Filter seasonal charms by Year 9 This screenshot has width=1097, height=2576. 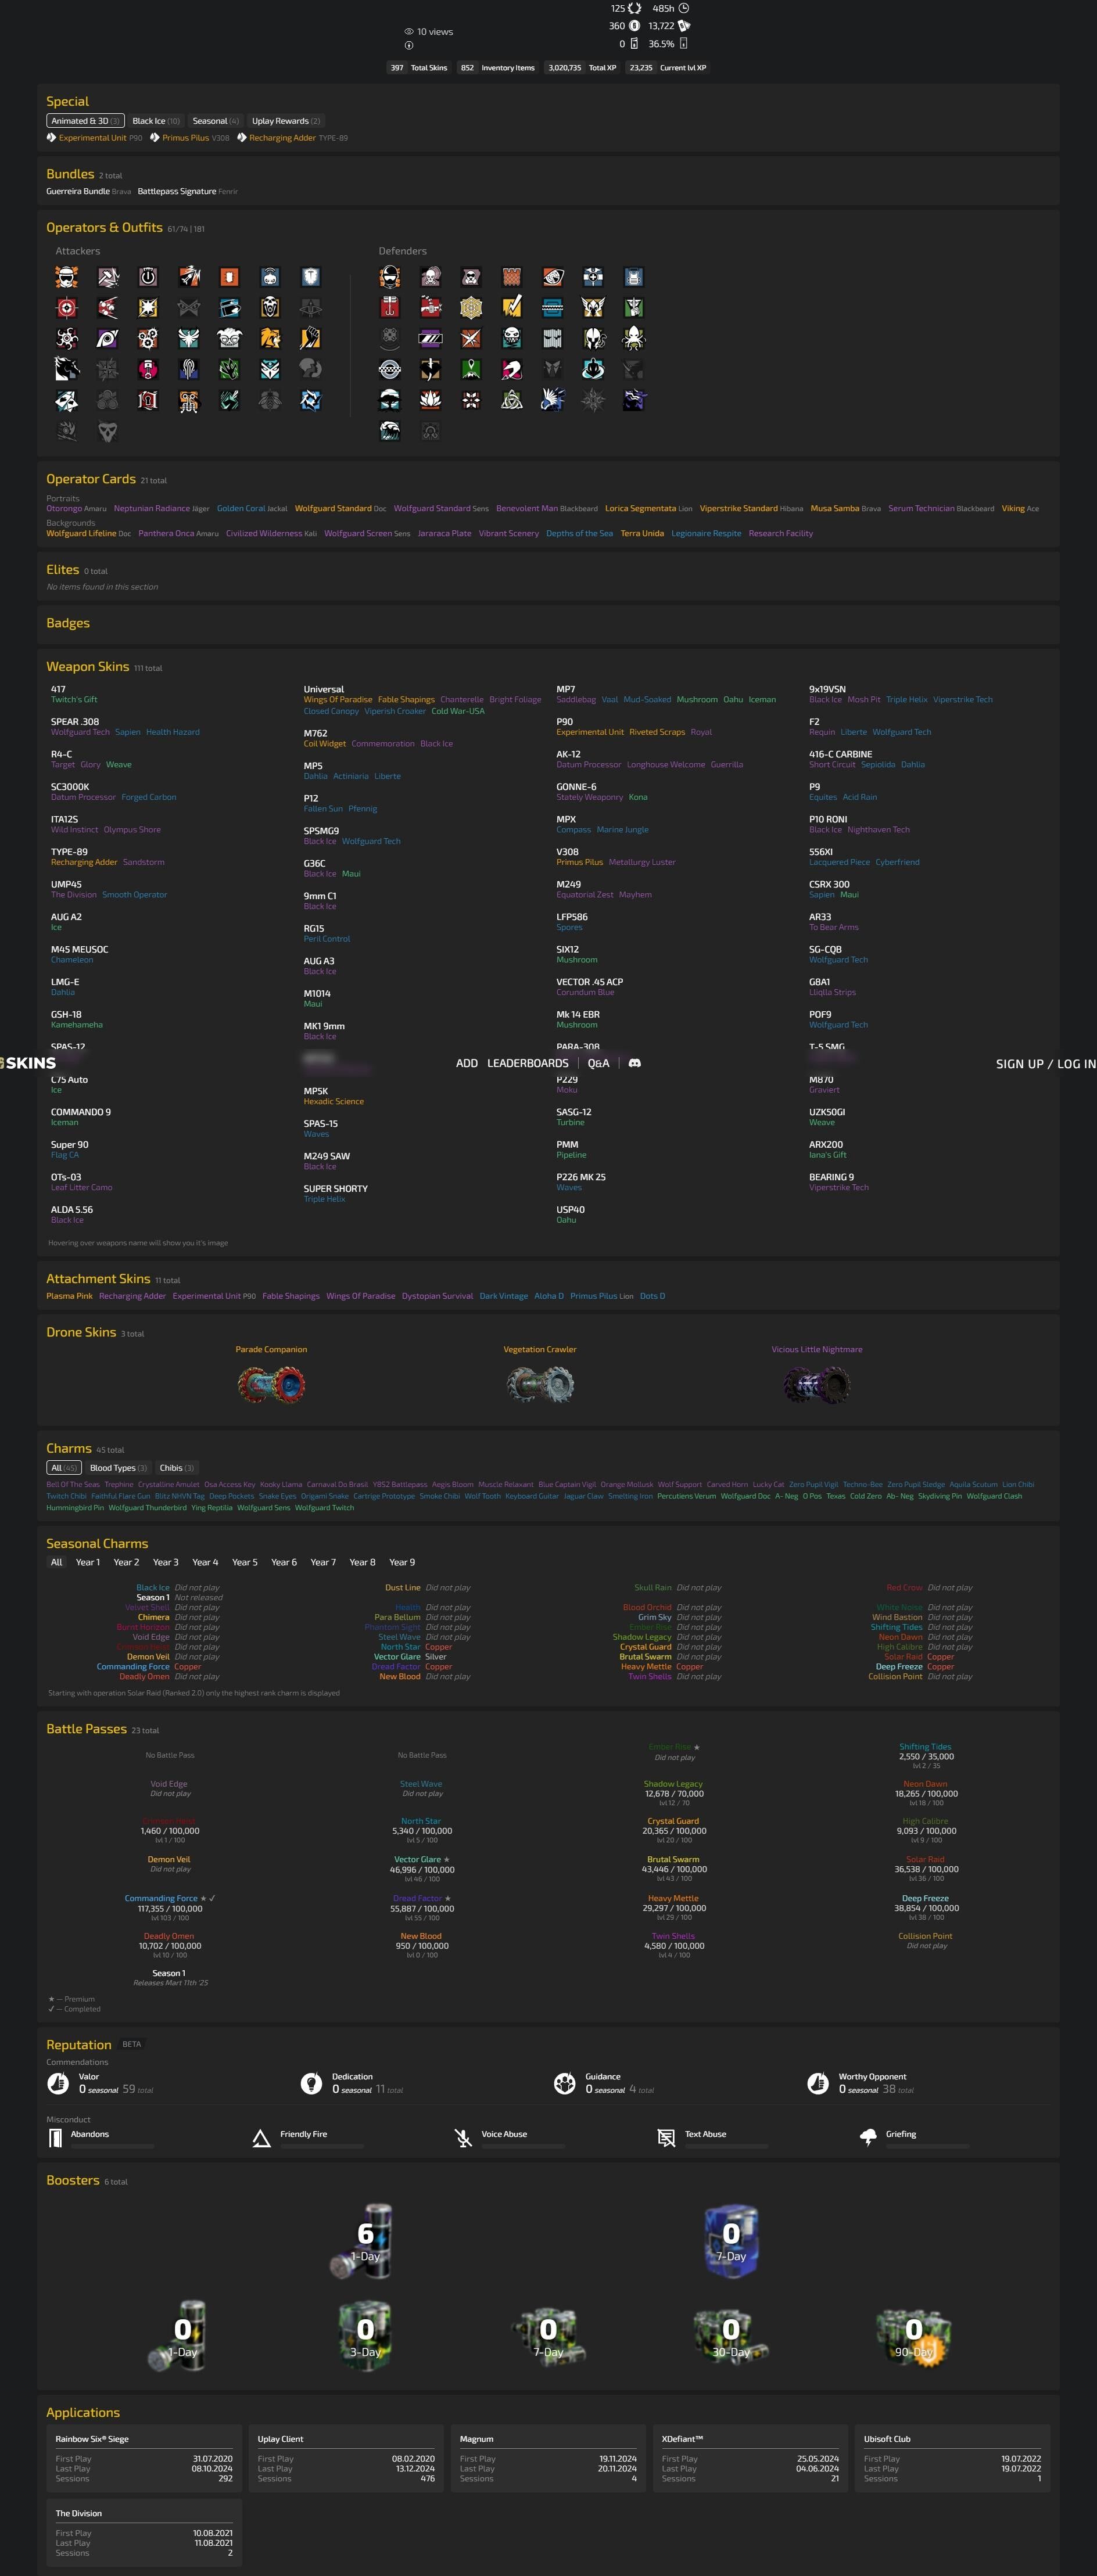coord(402,1562)
